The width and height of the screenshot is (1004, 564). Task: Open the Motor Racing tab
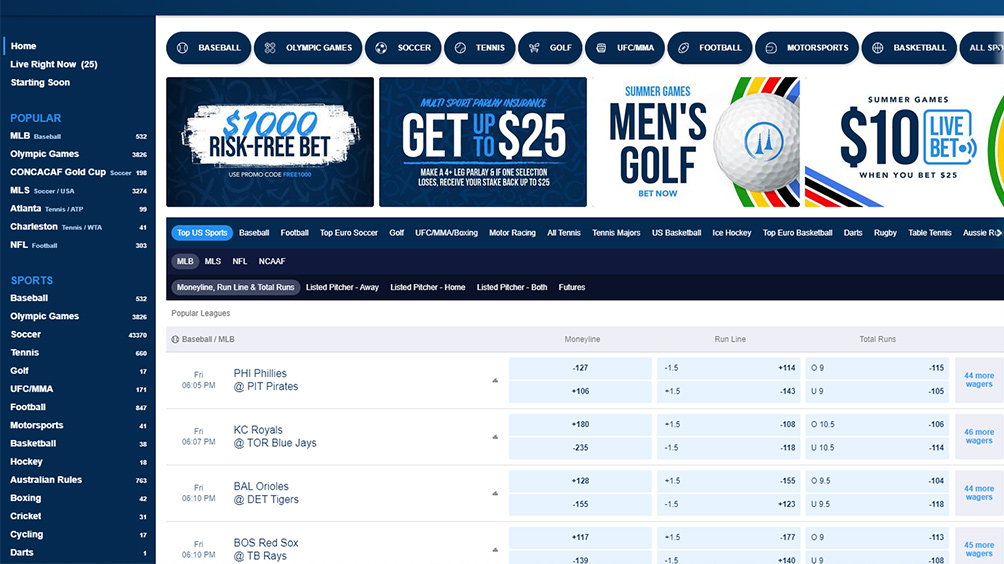(x=512, y=233)
